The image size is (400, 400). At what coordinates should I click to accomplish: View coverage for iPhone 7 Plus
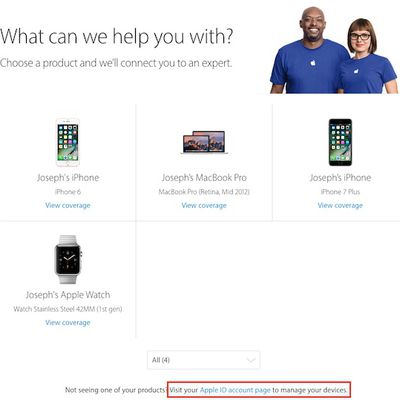(x=340, y=205)
